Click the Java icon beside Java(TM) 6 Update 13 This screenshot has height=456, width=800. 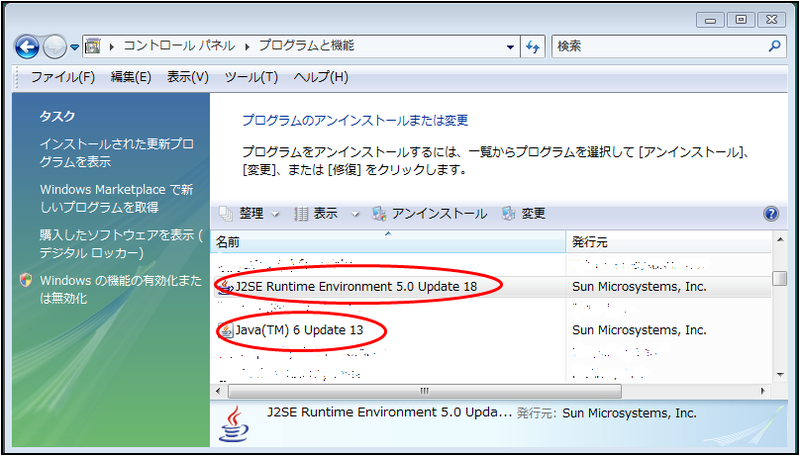pyautogui.click(x=225, y=330)
